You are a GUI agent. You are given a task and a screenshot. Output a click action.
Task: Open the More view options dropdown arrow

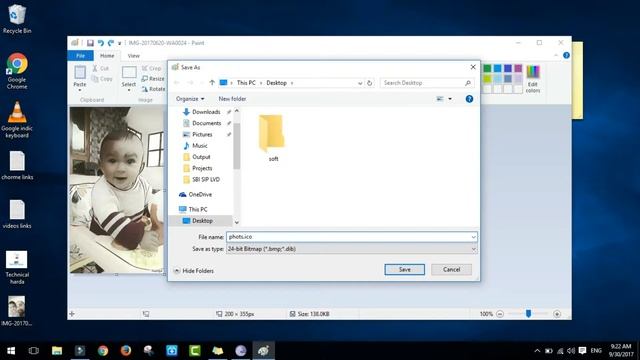450,99
